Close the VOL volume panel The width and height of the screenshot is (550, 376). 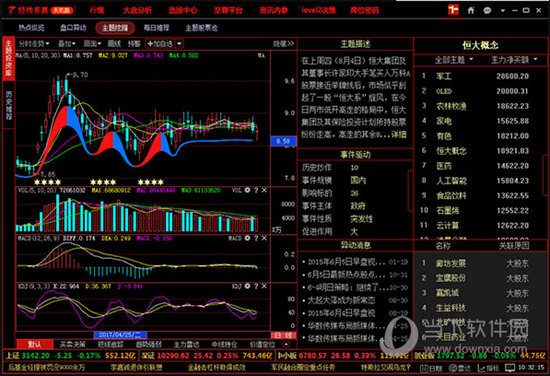click(x=264, y=190)
